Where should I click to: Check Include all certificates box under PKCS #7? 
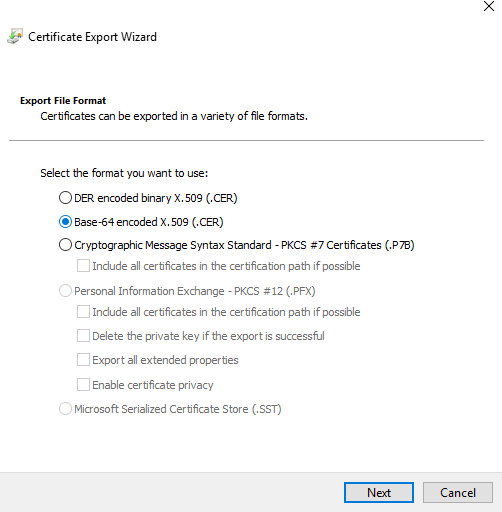point(83,266)
